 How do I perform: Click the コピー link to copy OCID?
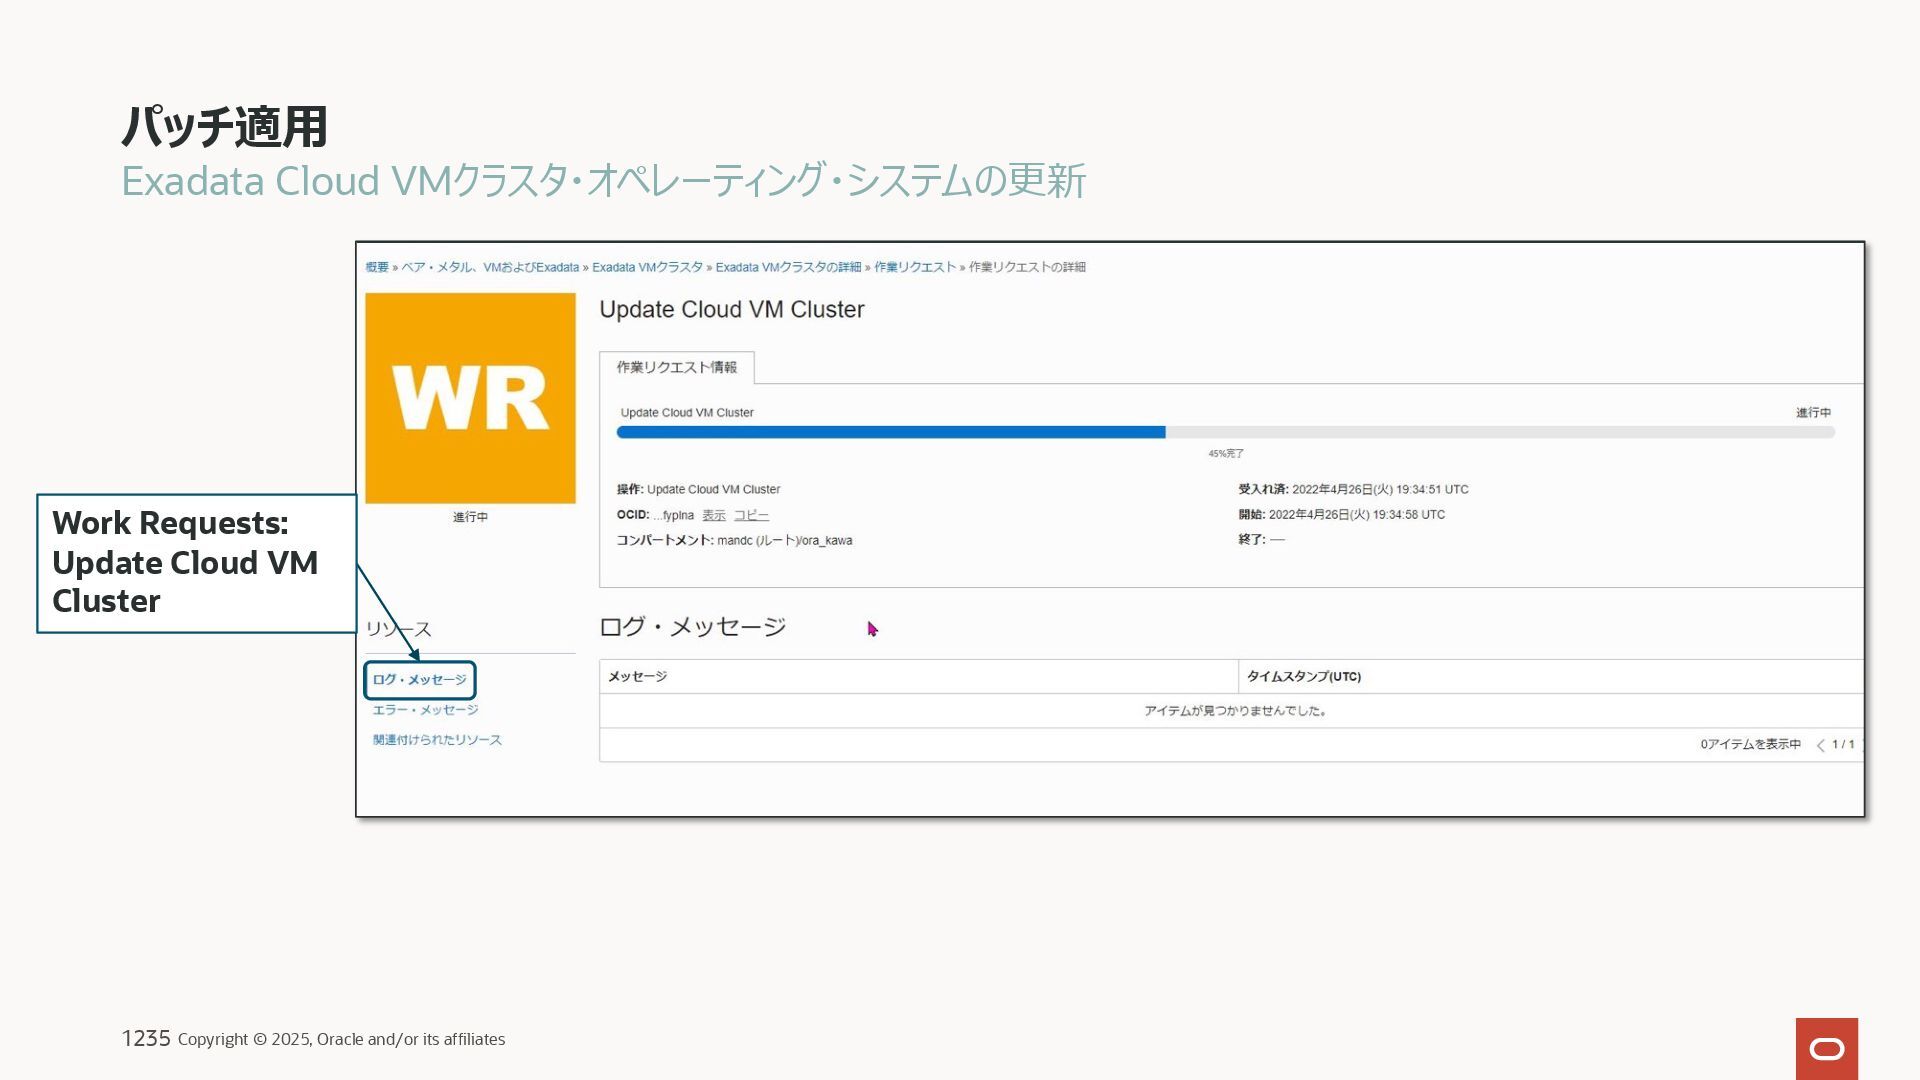[x=751, y=515]
